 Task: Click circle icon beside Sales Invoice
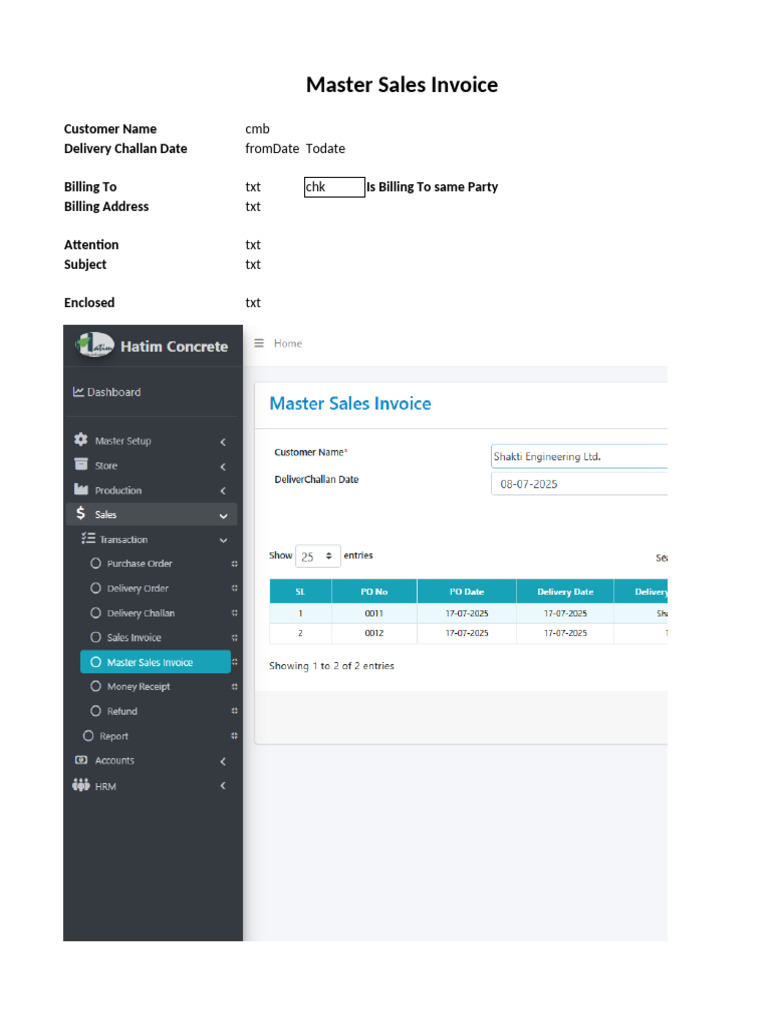pos(96,637)
